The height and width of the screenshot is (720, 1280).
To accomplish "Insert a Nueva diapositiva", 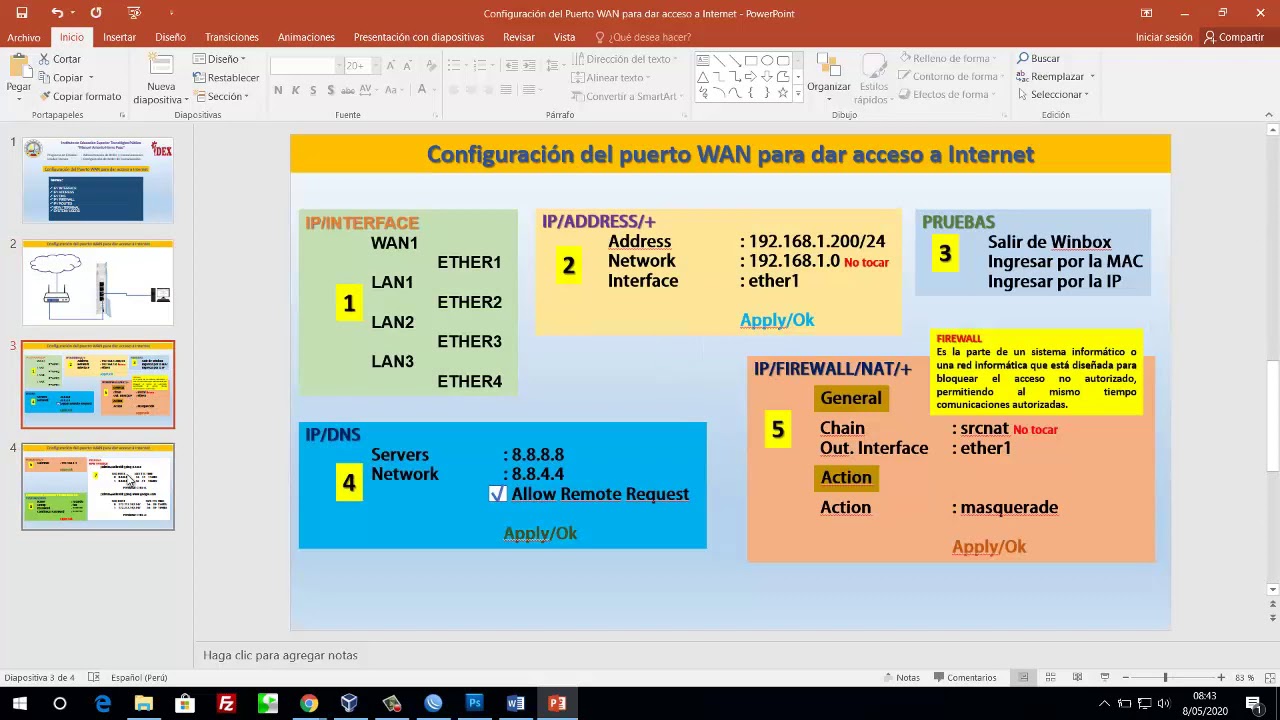I will pyautogui.click(x=161, y=80).
